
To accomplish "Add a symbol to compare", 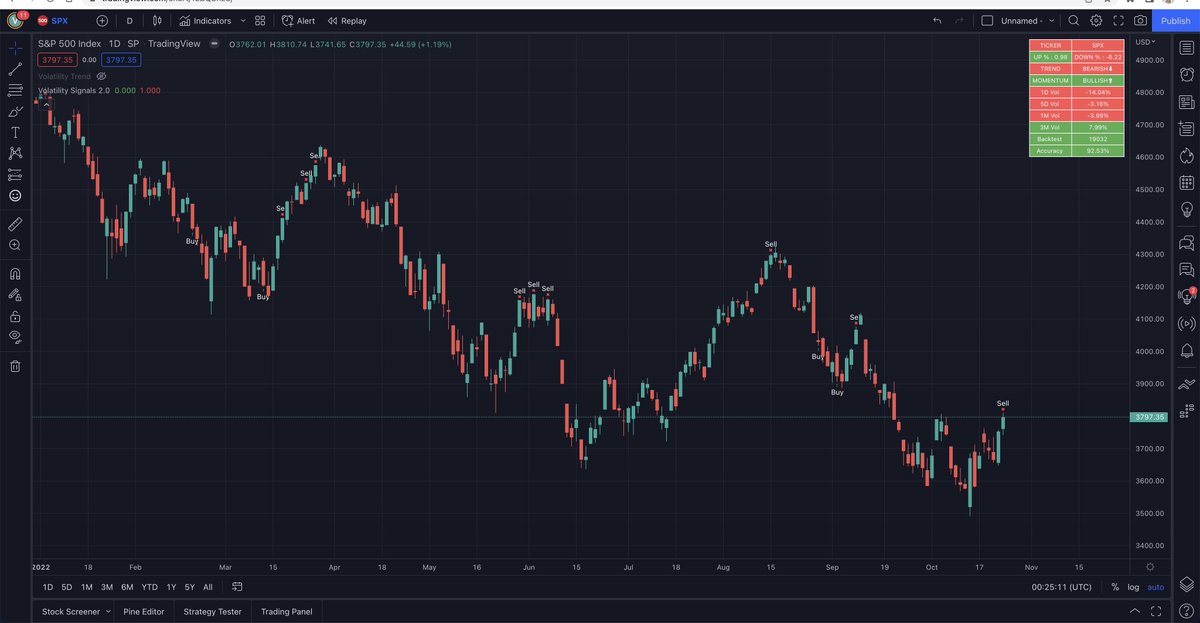I will coord(102,20).
